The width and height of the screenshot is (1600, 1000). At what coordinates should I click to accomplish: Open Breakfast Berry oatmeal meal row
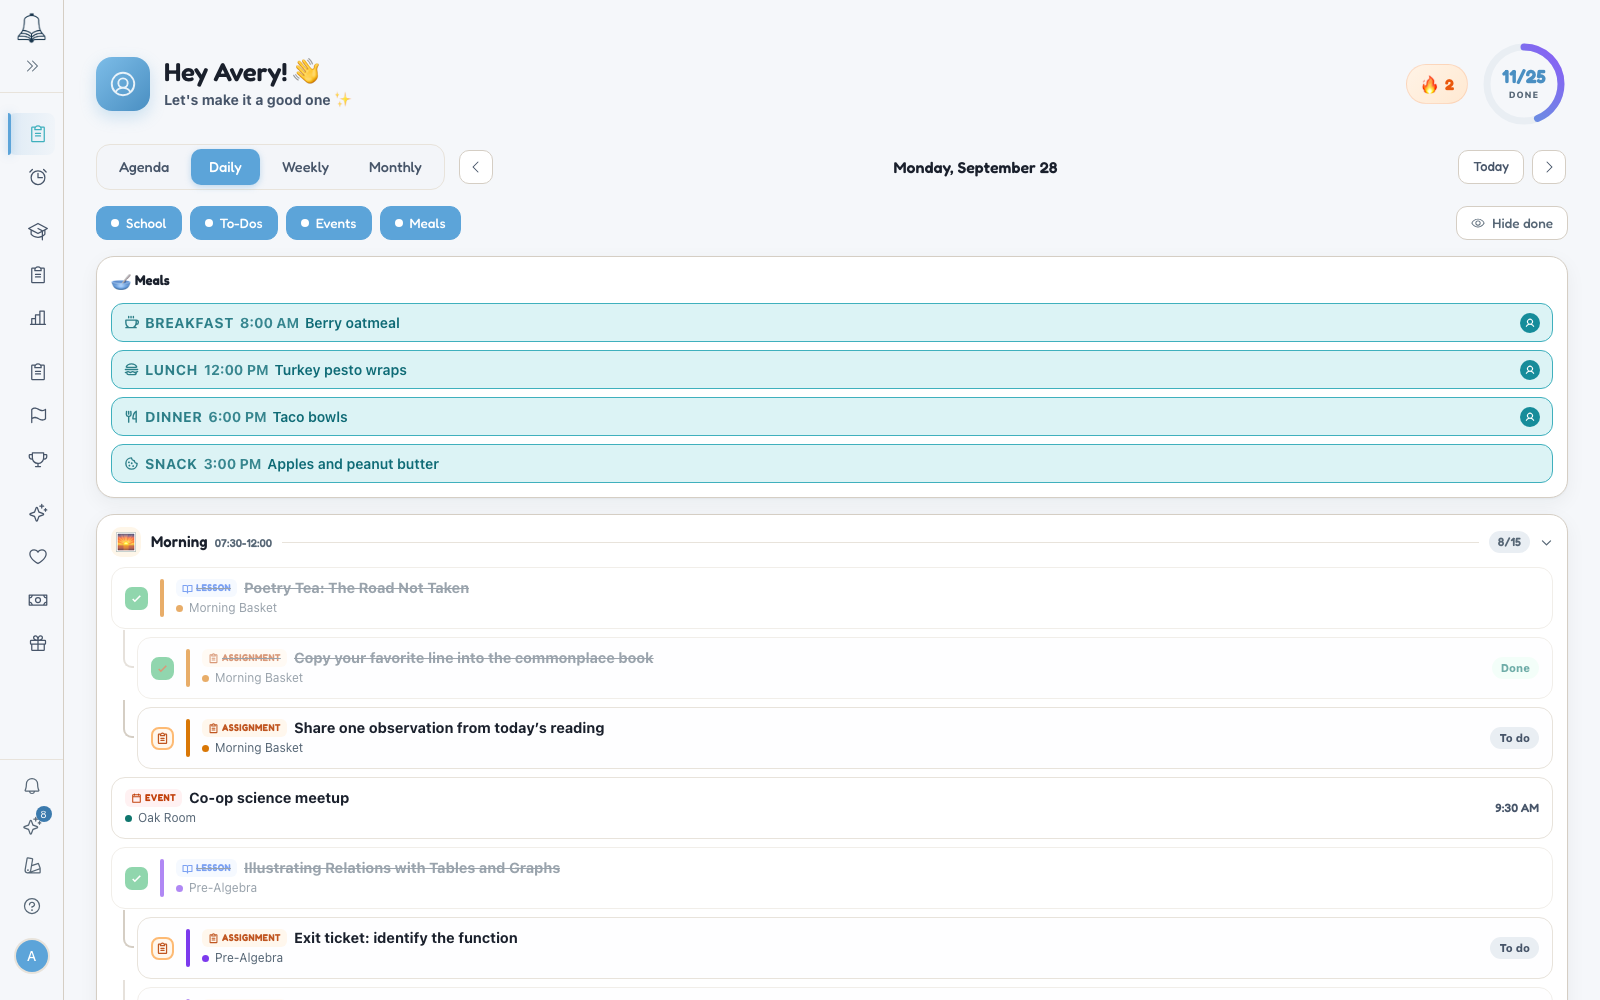(832, 323)
